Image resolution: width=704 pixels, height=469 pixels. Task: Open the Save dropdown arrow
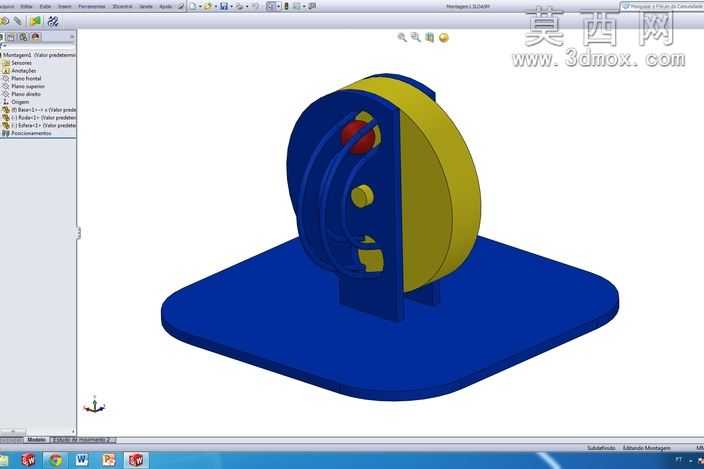[x=231, y=7]
